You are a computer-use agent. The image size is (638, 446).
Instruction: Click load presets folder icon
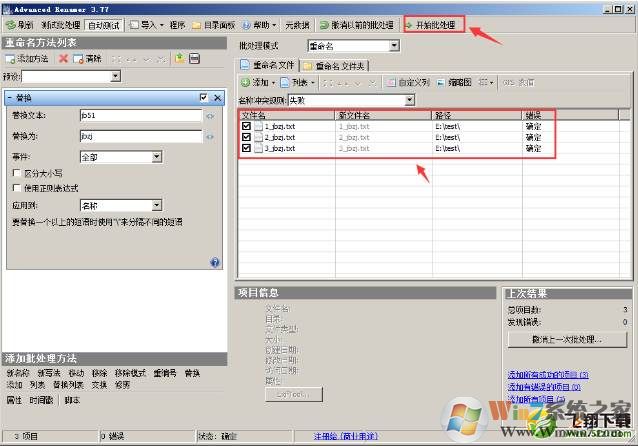click(x=180, y=59)
